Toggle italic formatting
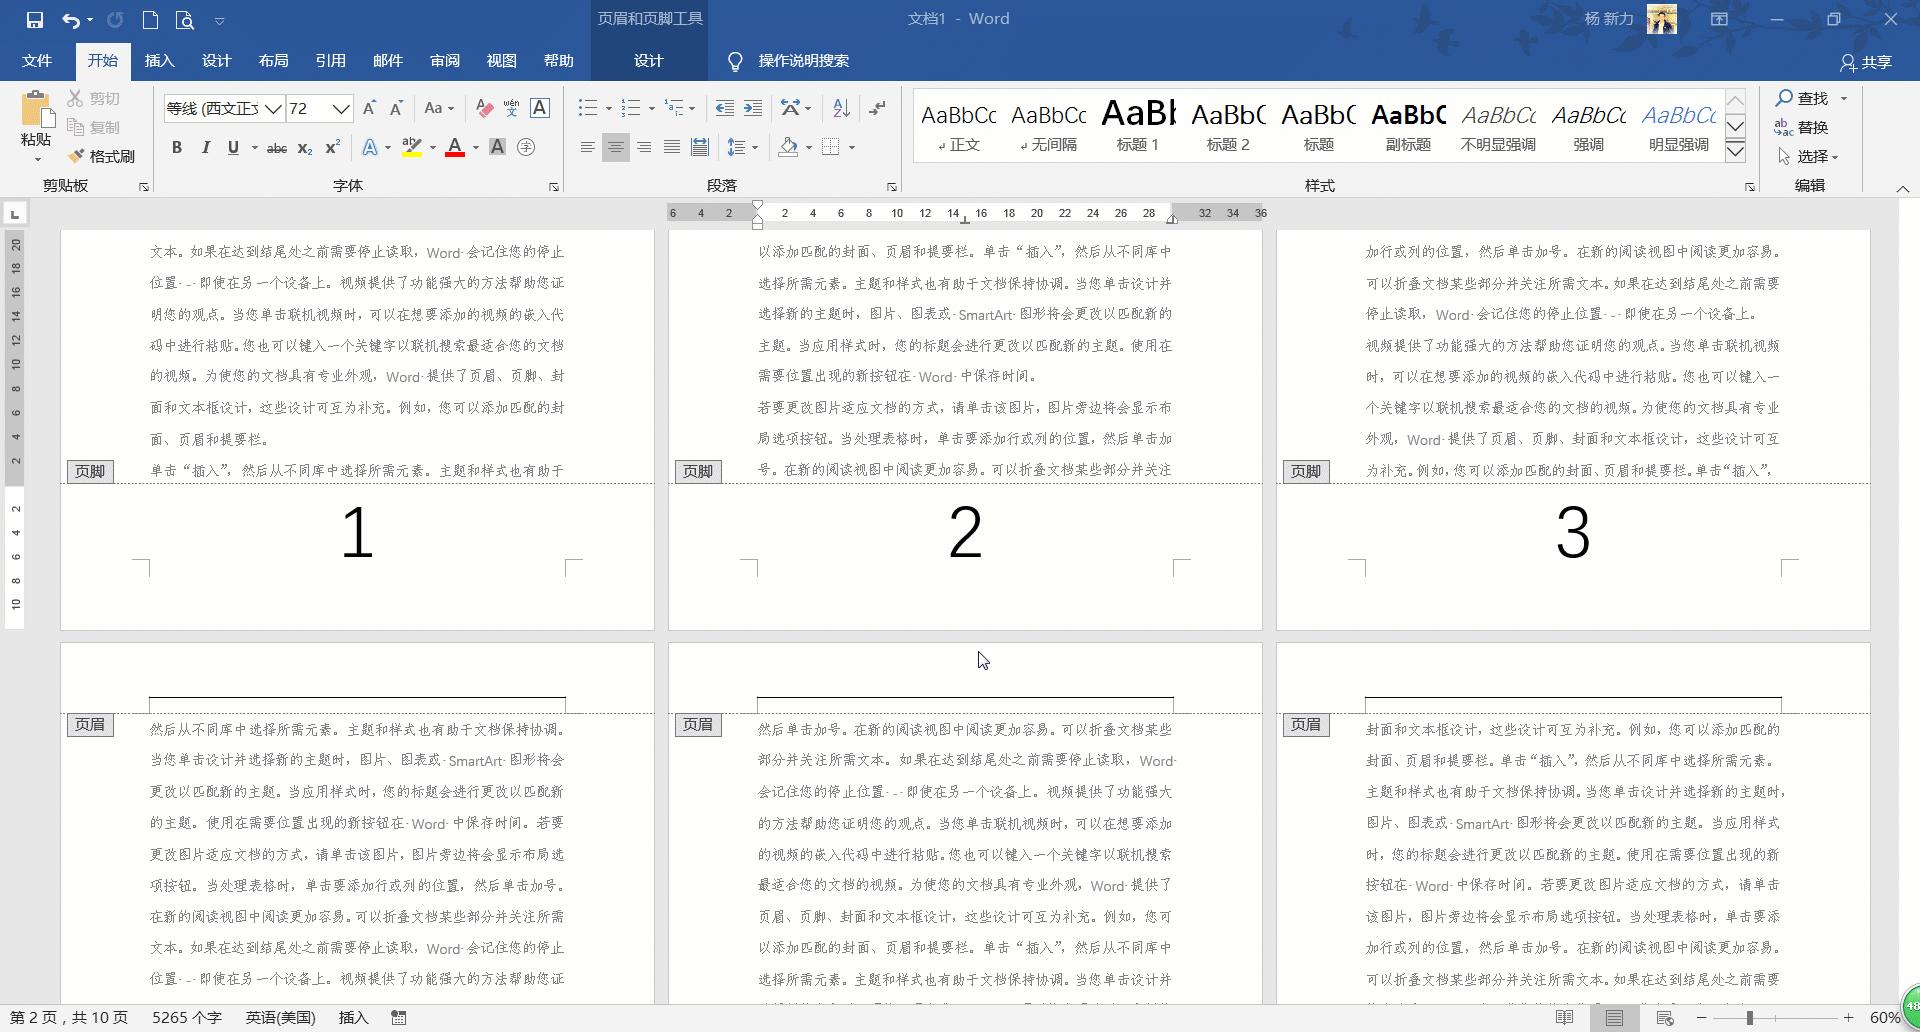Screen dimensions: 1920x1032 206,147
